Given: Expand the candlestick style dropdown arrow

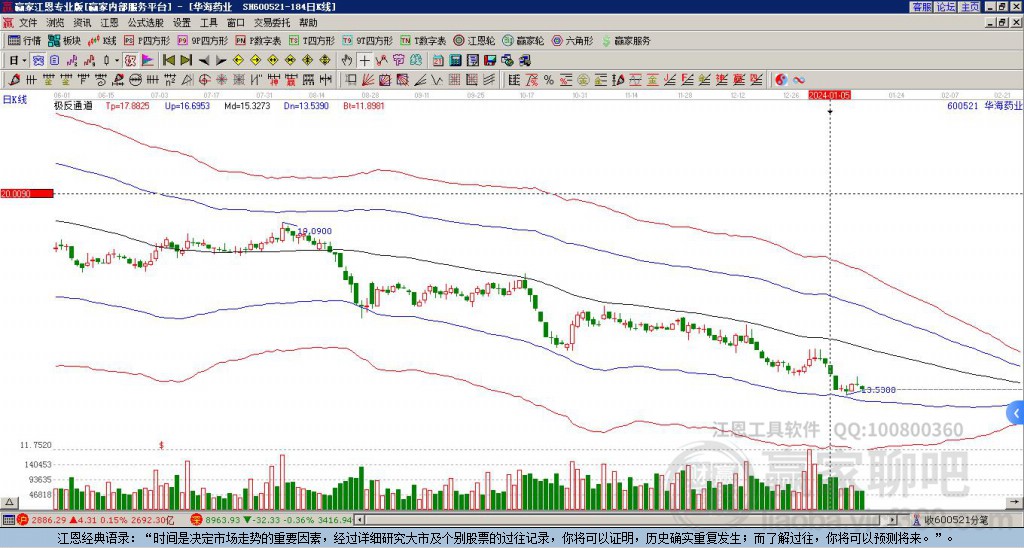Looking at the screenshot, I should pos(117,61).
